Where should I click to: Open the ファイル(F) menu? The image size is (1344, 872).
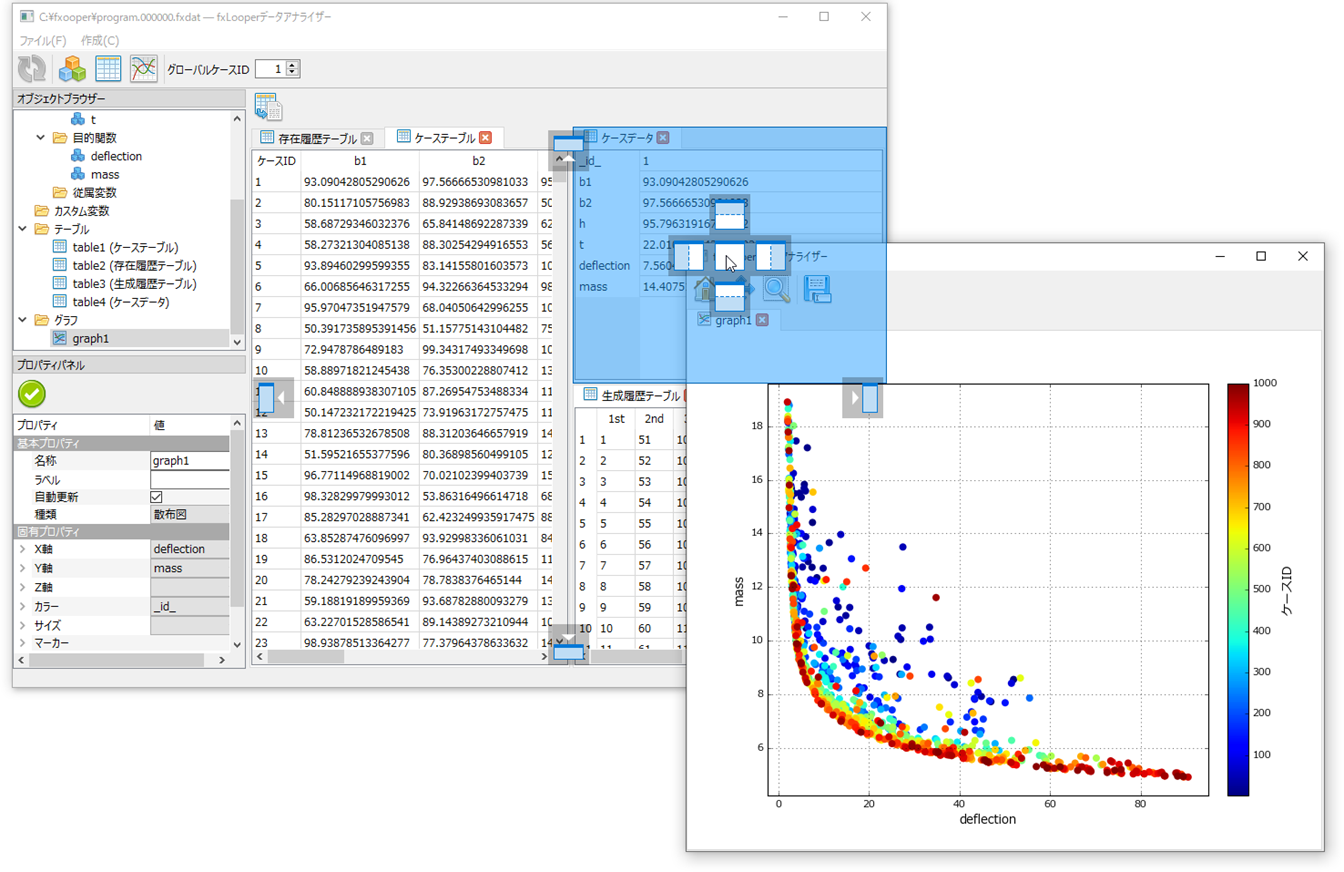(43, 41)
